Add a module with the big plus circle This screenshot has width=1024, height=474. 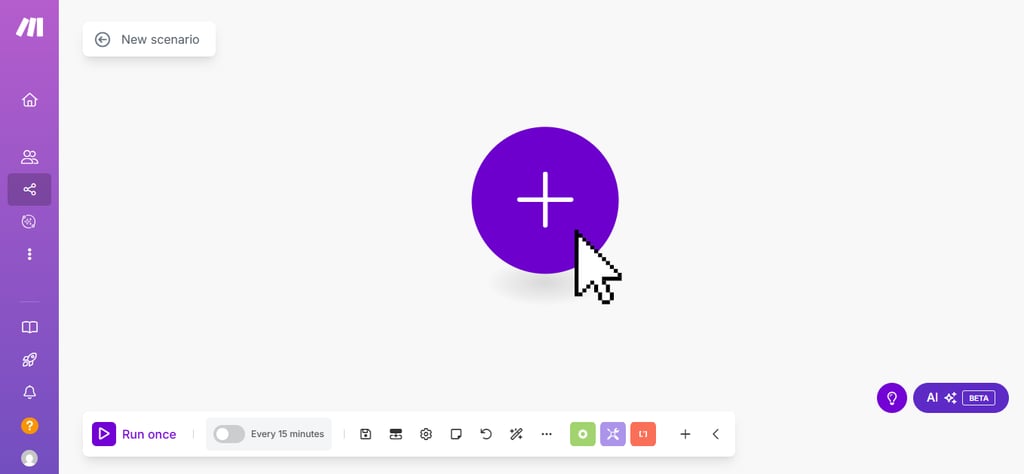[545, 200]
